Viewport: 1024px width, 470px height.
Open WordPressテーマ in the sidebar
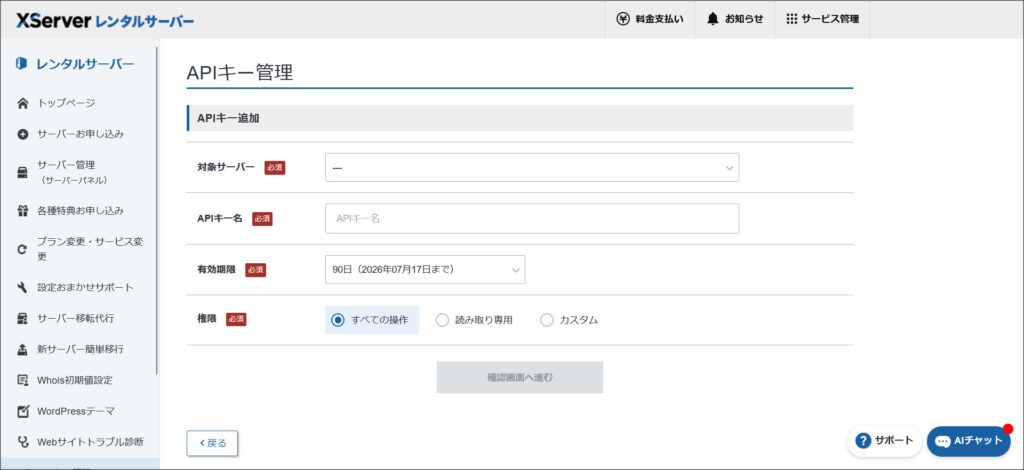pyautogui.click(x=76, y=411)
